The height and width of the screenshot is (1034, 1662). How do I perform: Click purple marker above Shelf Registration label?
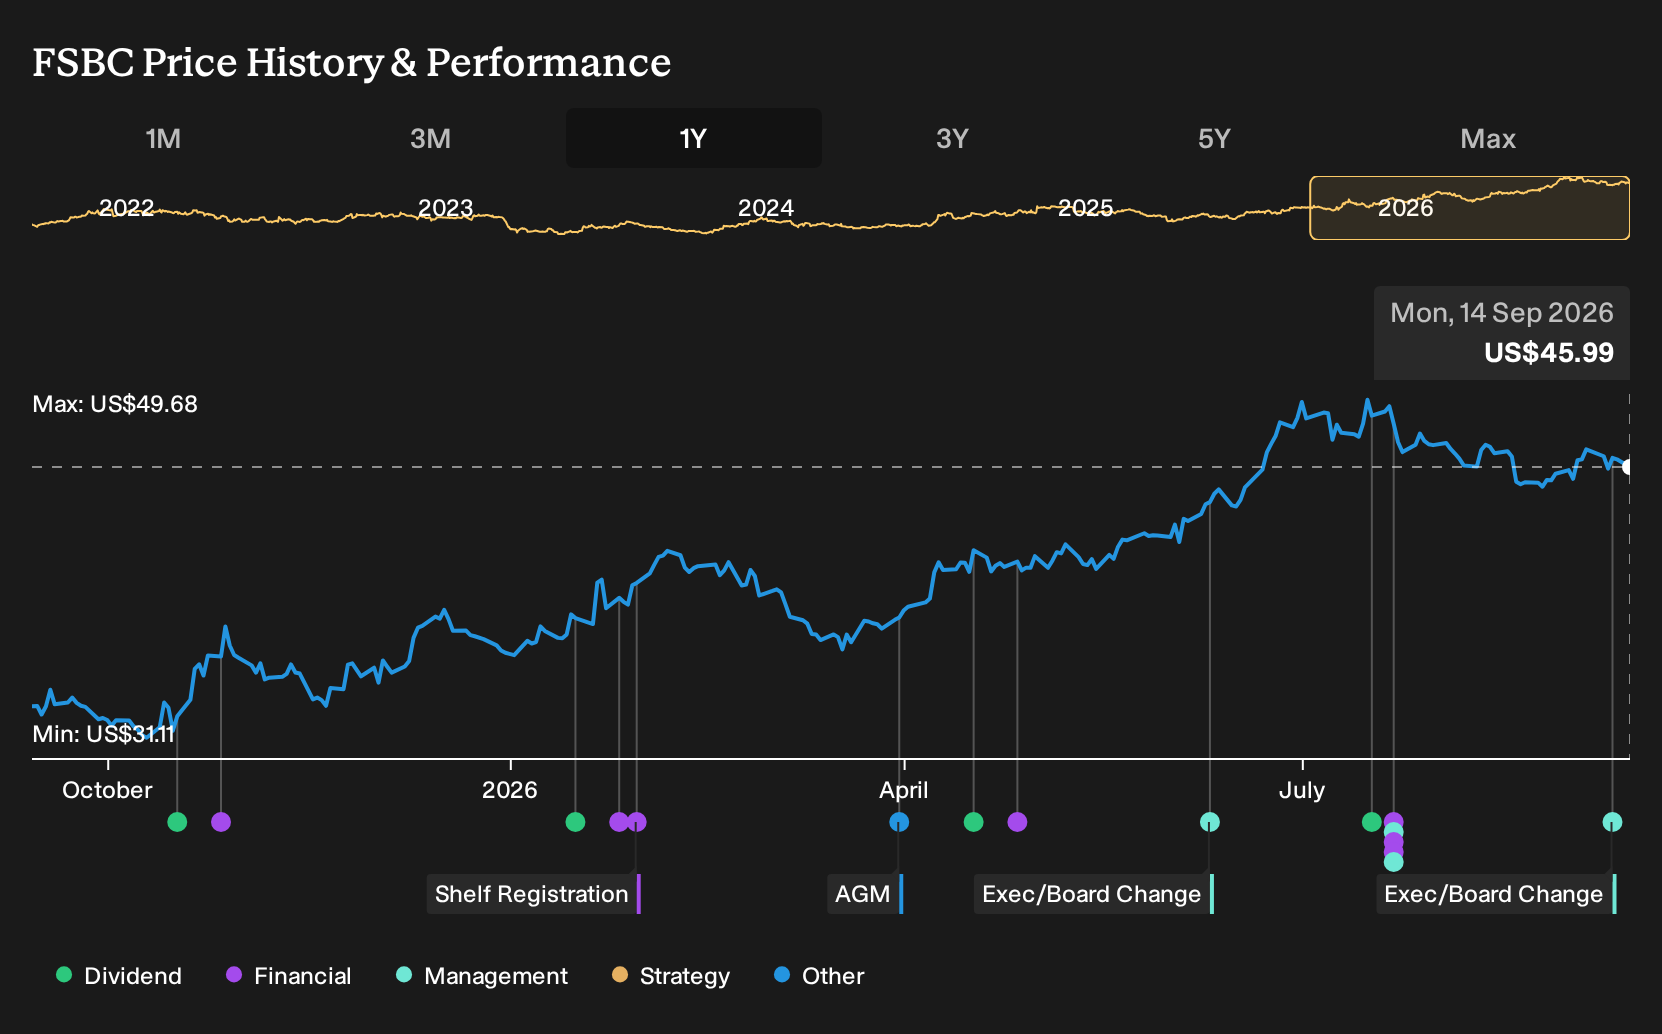pos(637,822)
